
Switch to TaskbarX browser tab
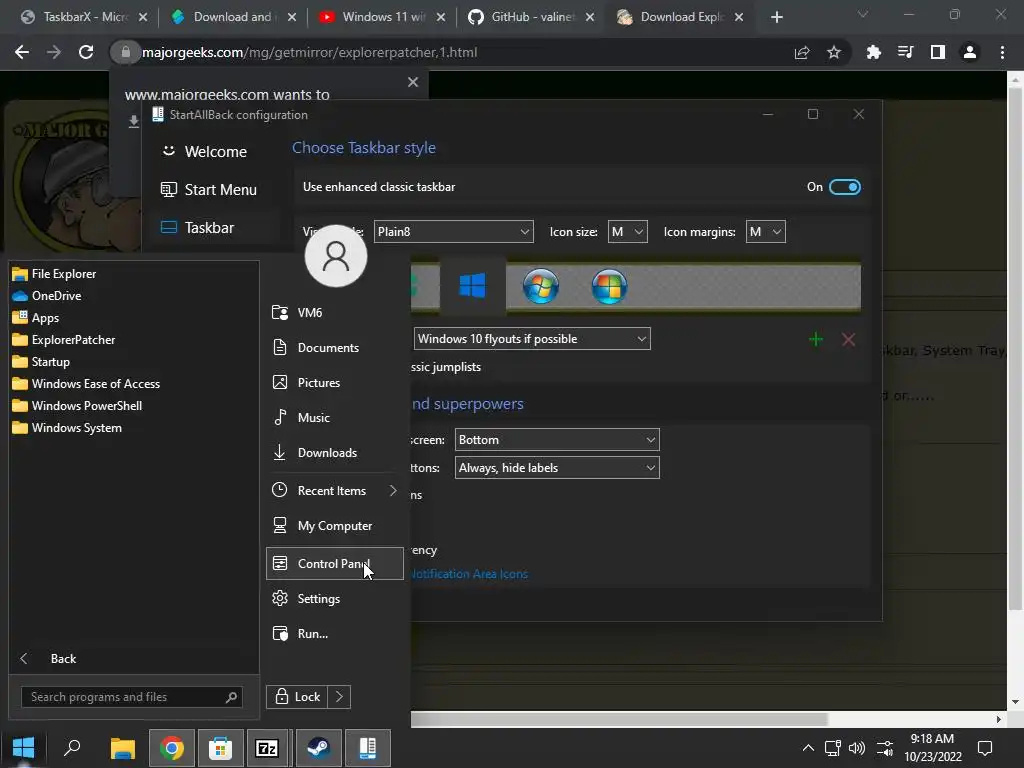tap(85, 17)
